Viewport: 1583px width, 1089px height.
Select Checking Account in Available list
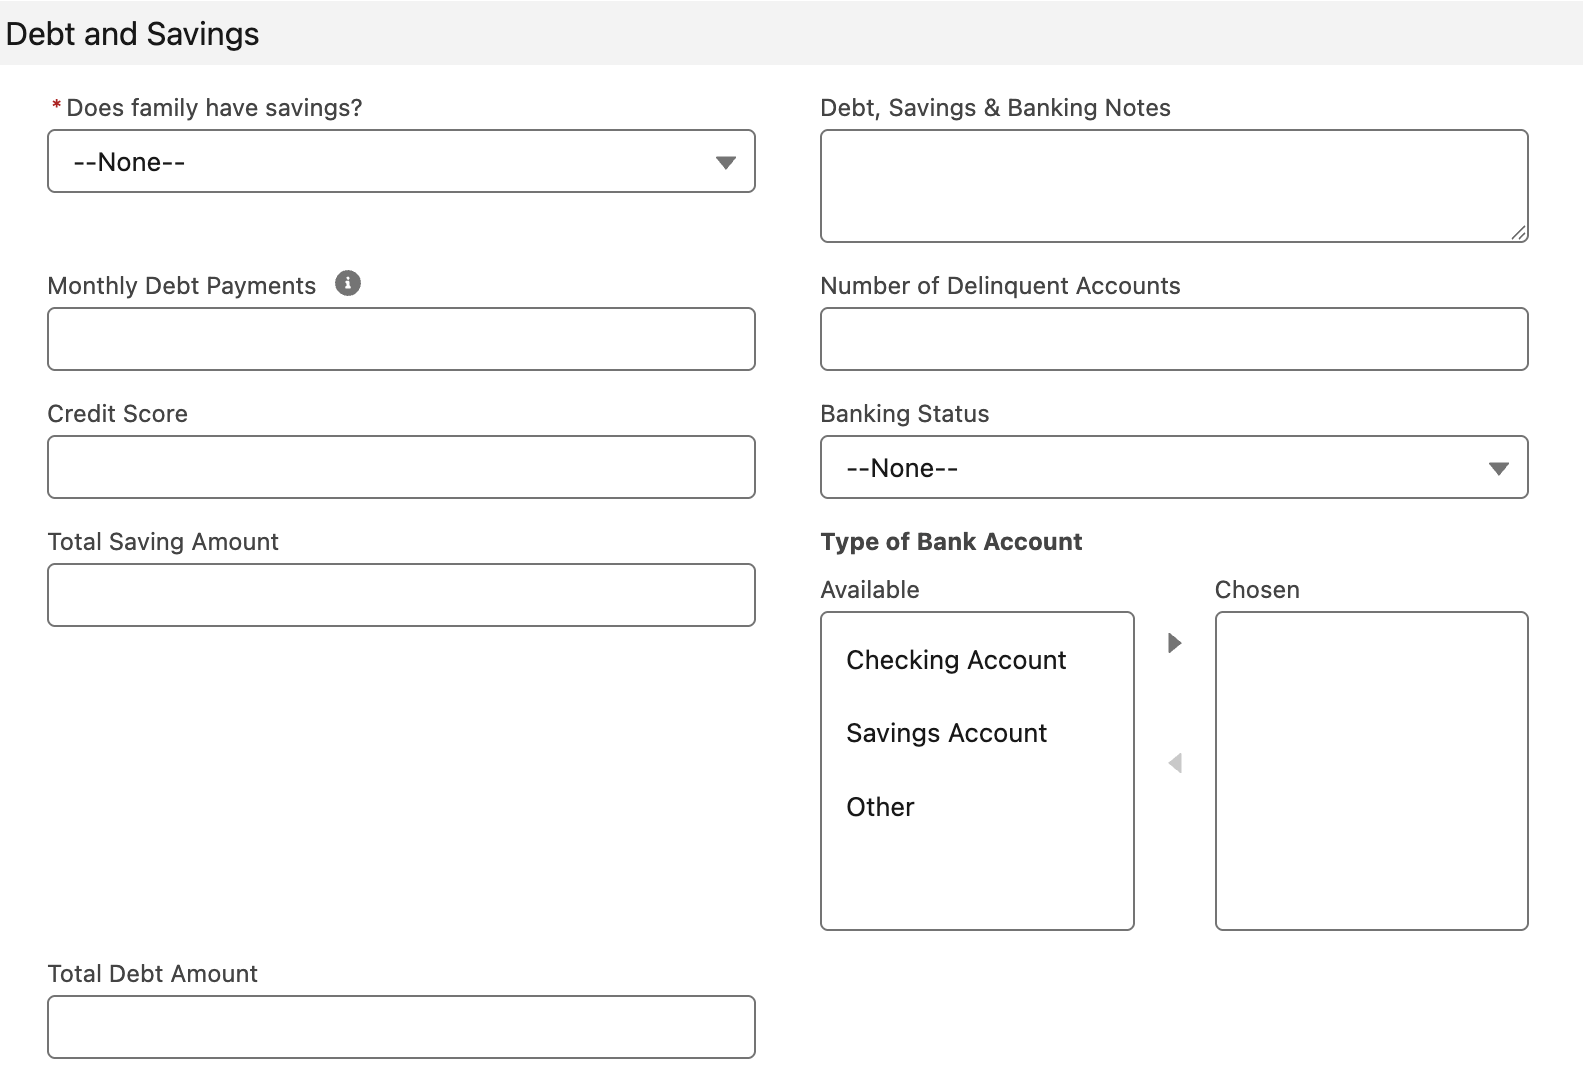tap(956, 660)
